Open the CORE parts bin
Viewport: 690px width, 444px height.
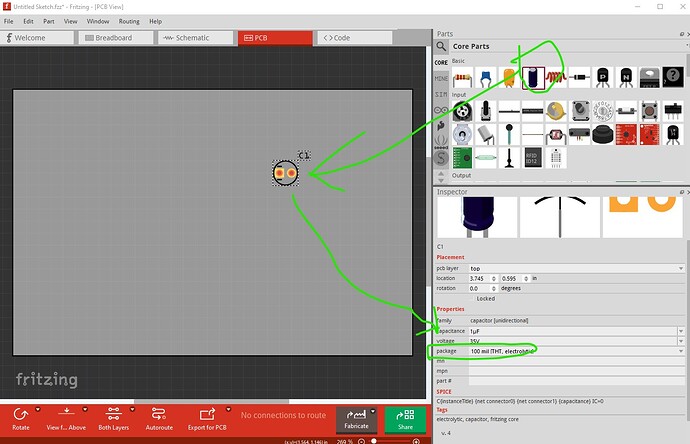pos(441,62)
